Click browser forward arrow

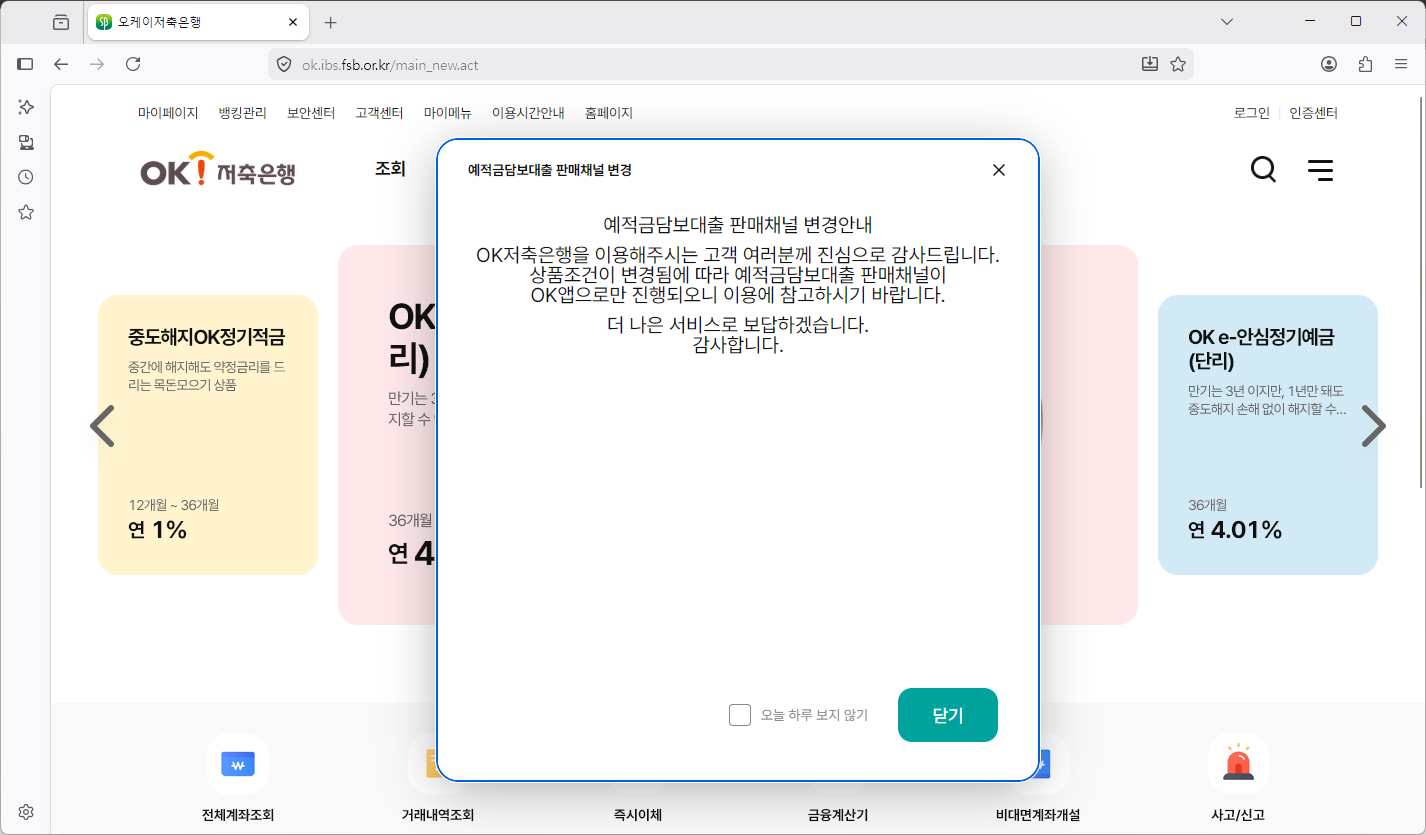click(x=97, y=64)
